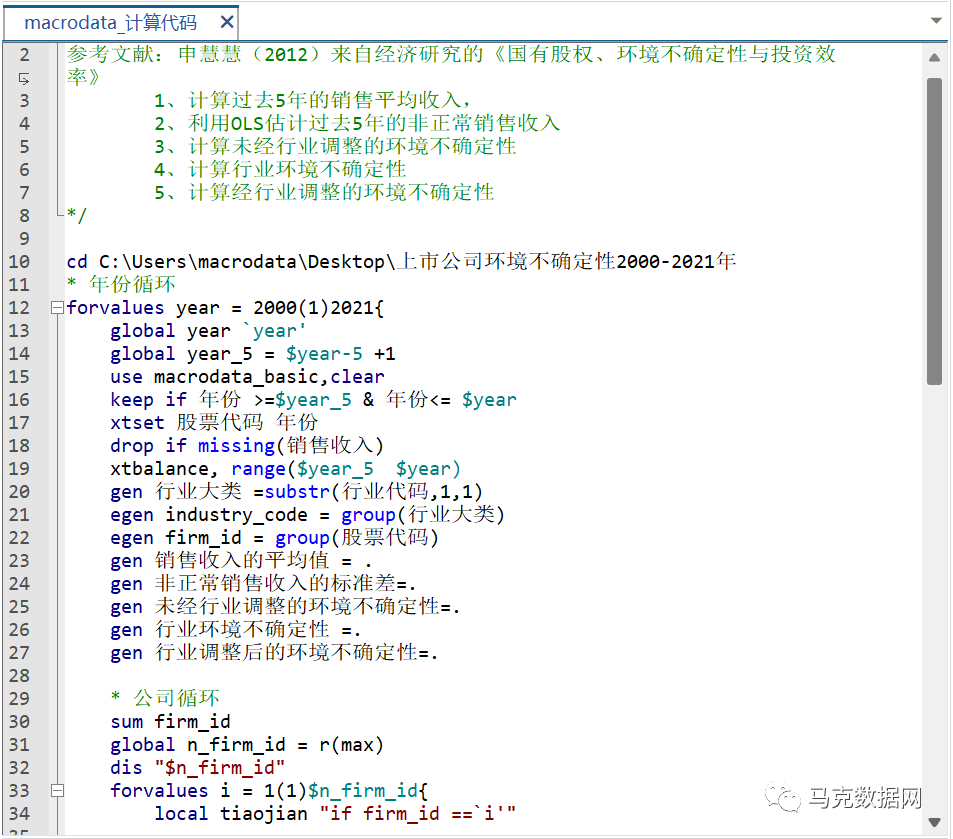Click the line wrap indicator icon

[24, 78]
